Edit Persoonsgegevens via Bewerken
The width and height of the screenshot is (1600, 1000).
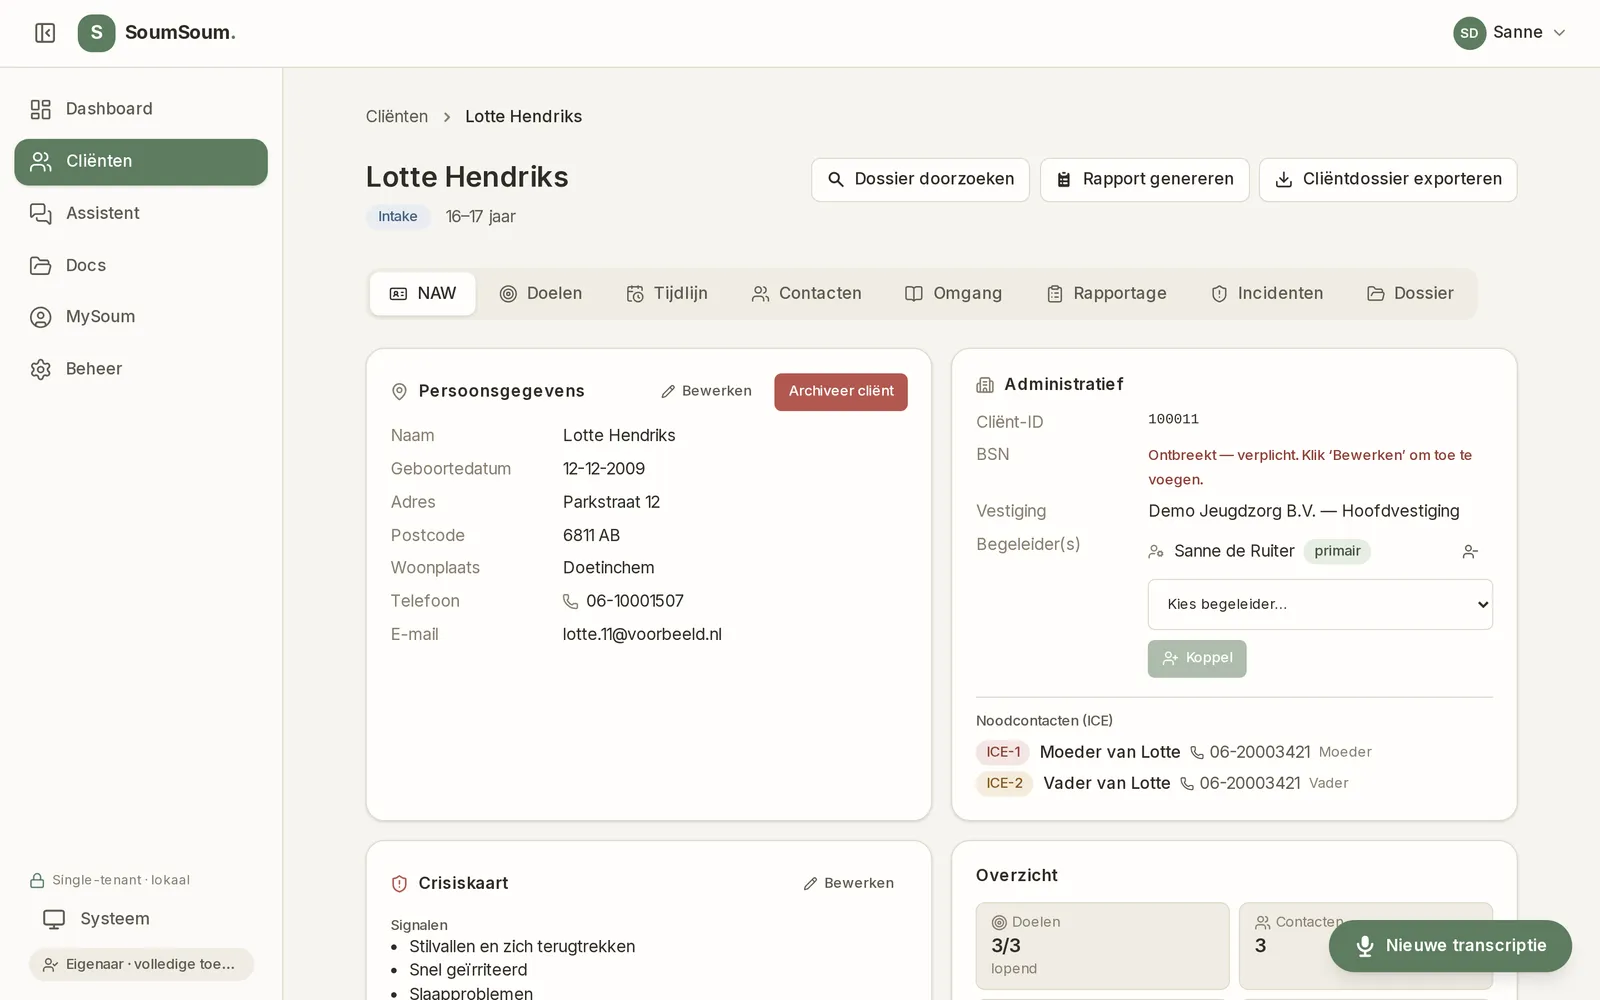tap(707, 392)
